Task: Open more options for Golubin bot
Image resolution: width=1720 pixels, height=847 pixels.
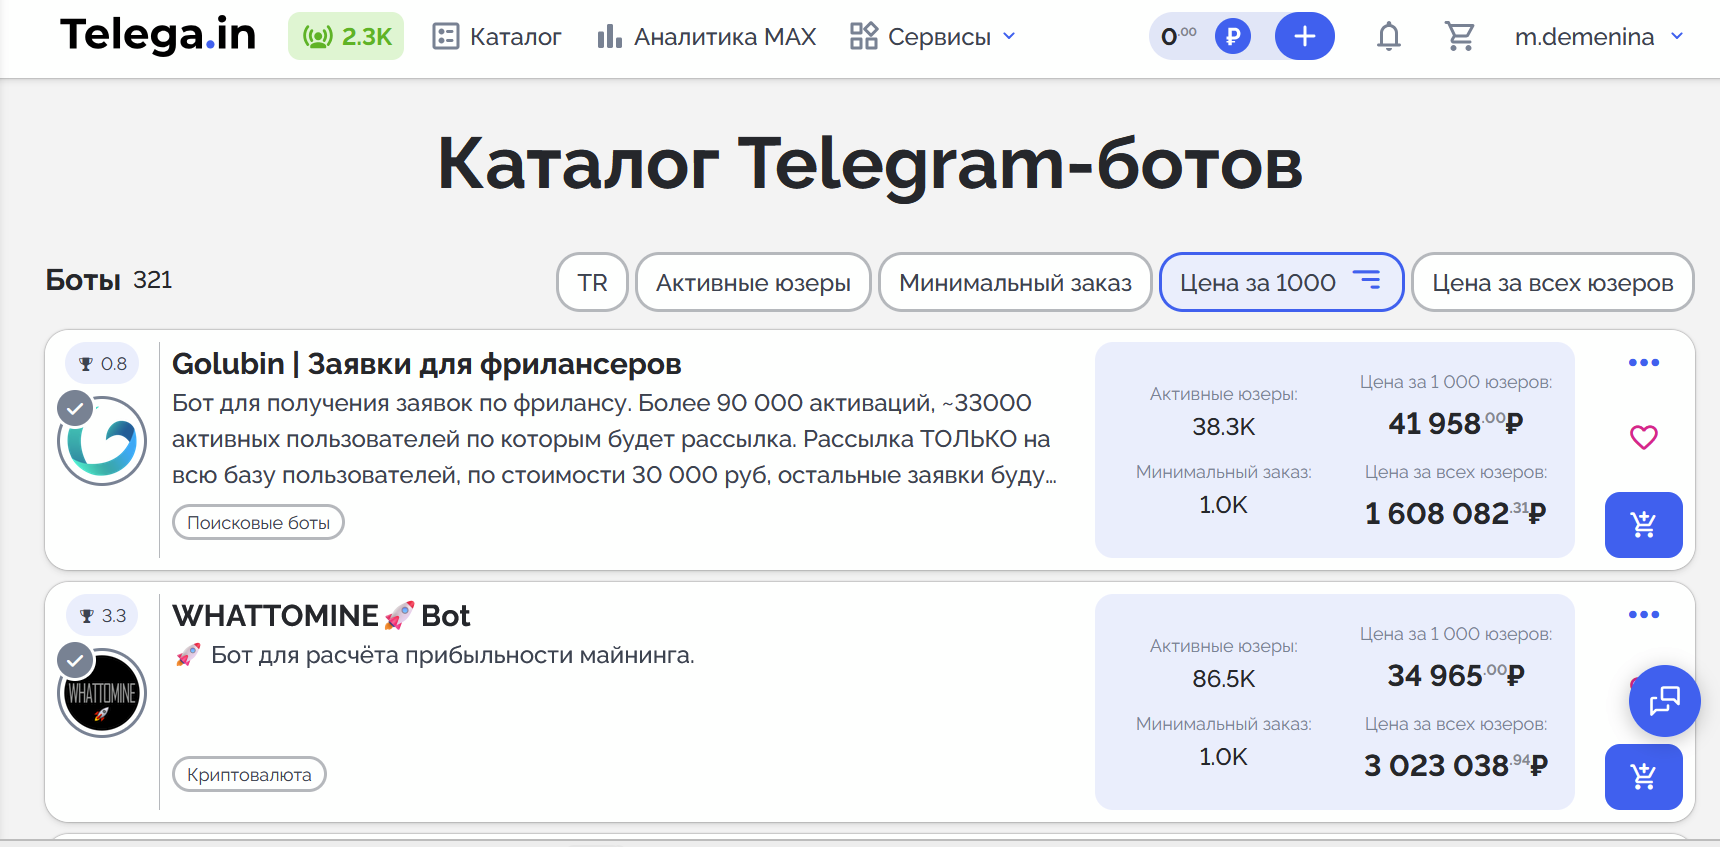Action: click(1643, 362)
